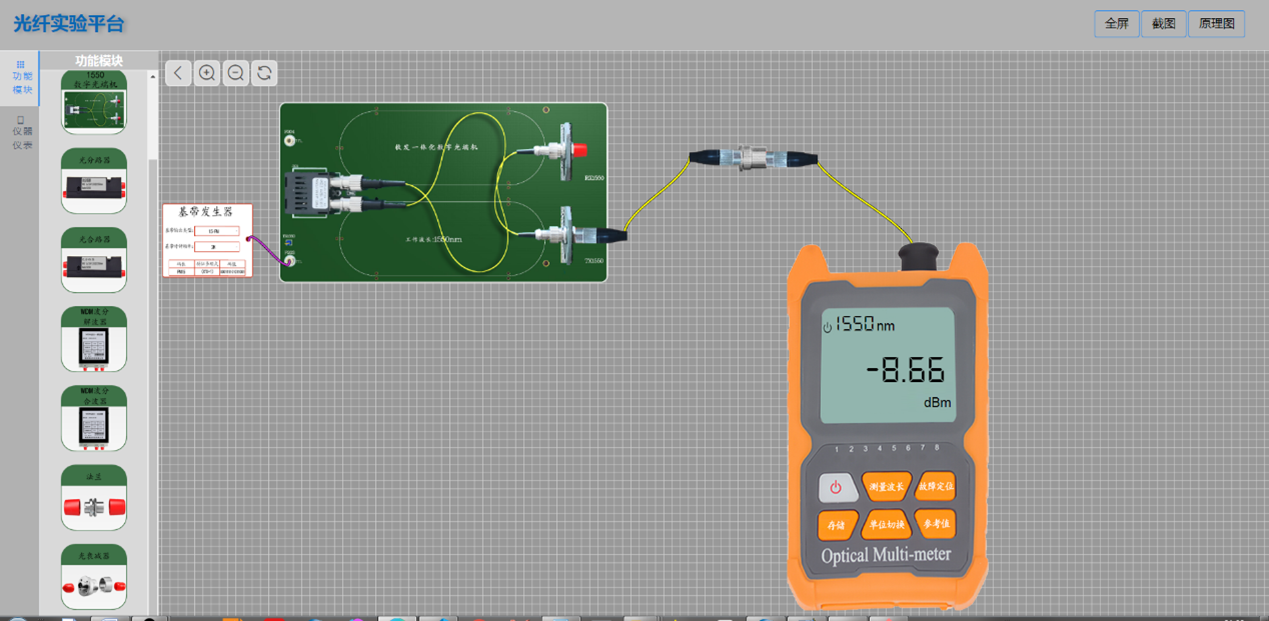Select the WDM demultiplexer (解波器) module
The width and height of the screenshot is (1269, 621).
point(94,339)
